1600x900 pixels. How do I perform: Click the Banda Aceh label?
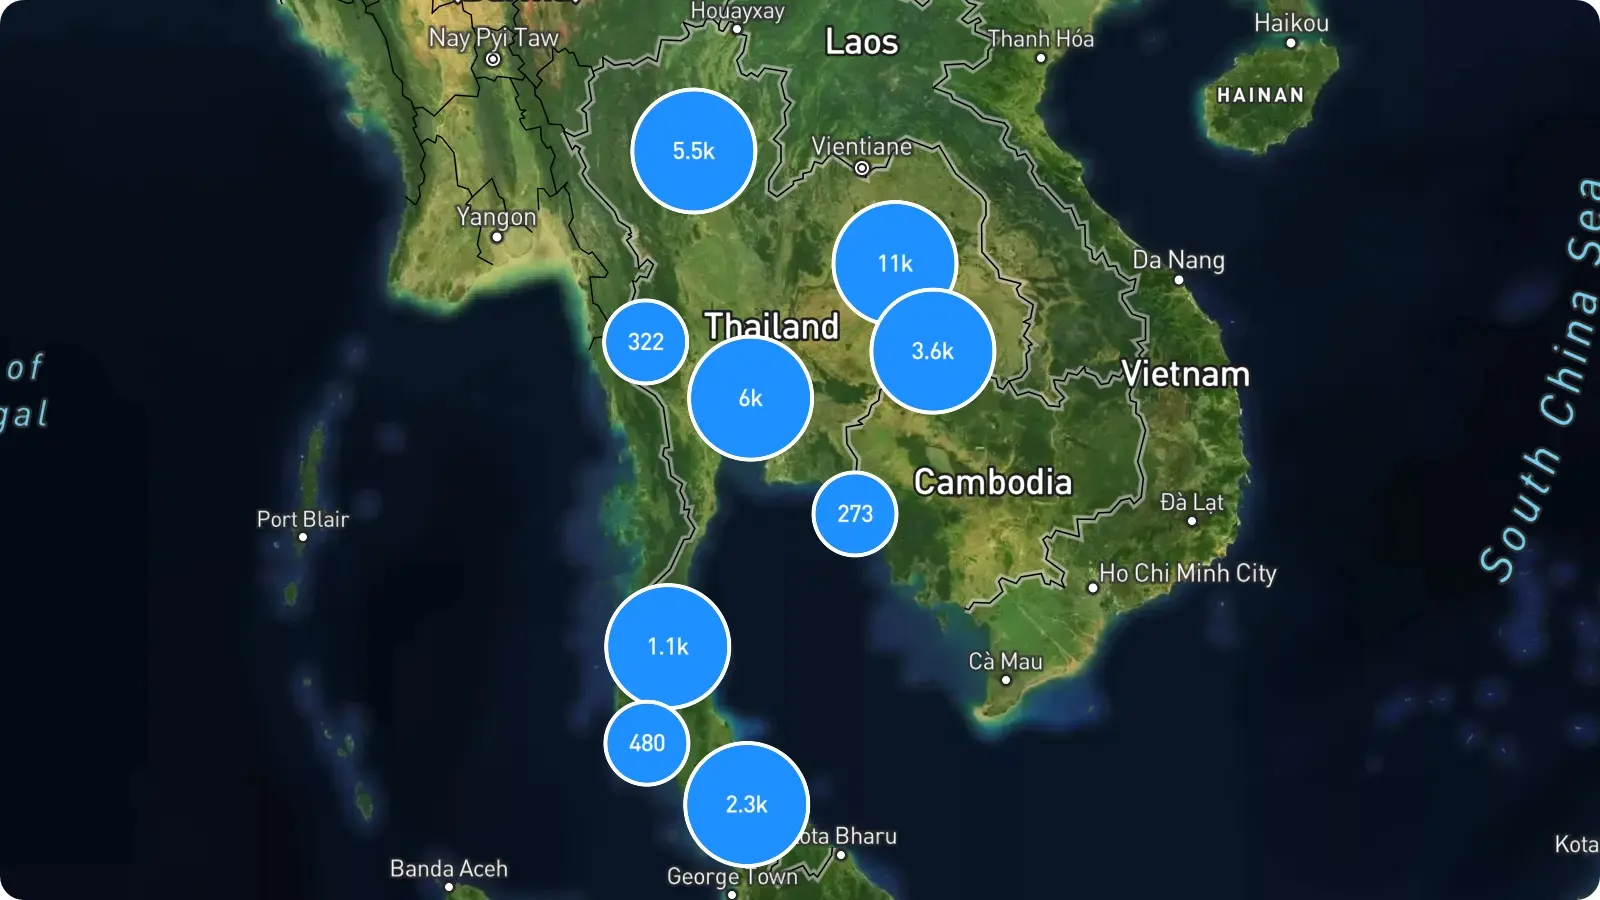449,868
